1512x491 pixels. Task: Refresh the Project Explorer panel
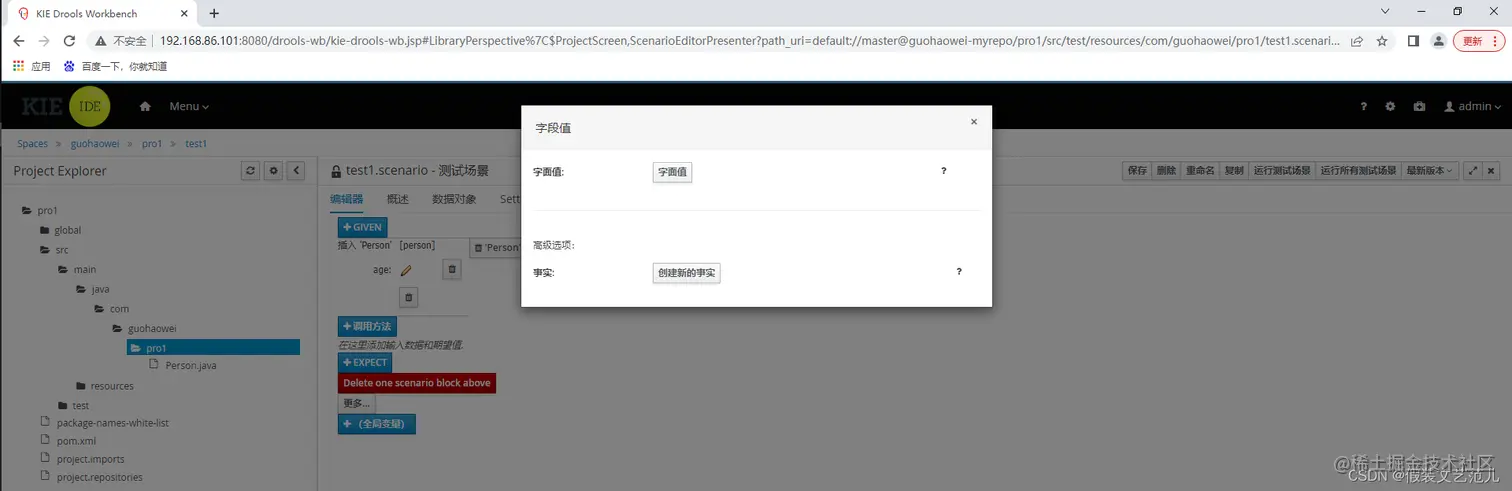tap(252, 171)
